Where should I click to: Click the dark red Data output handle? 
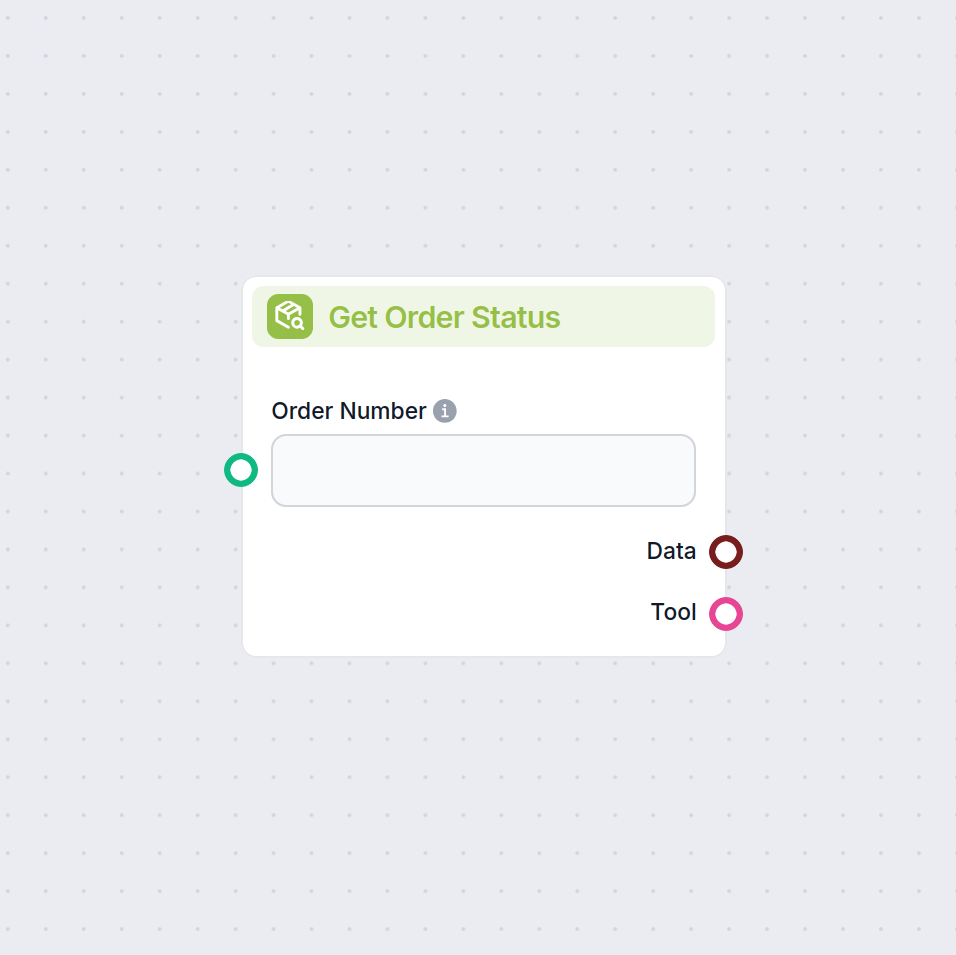pos(726,552)
